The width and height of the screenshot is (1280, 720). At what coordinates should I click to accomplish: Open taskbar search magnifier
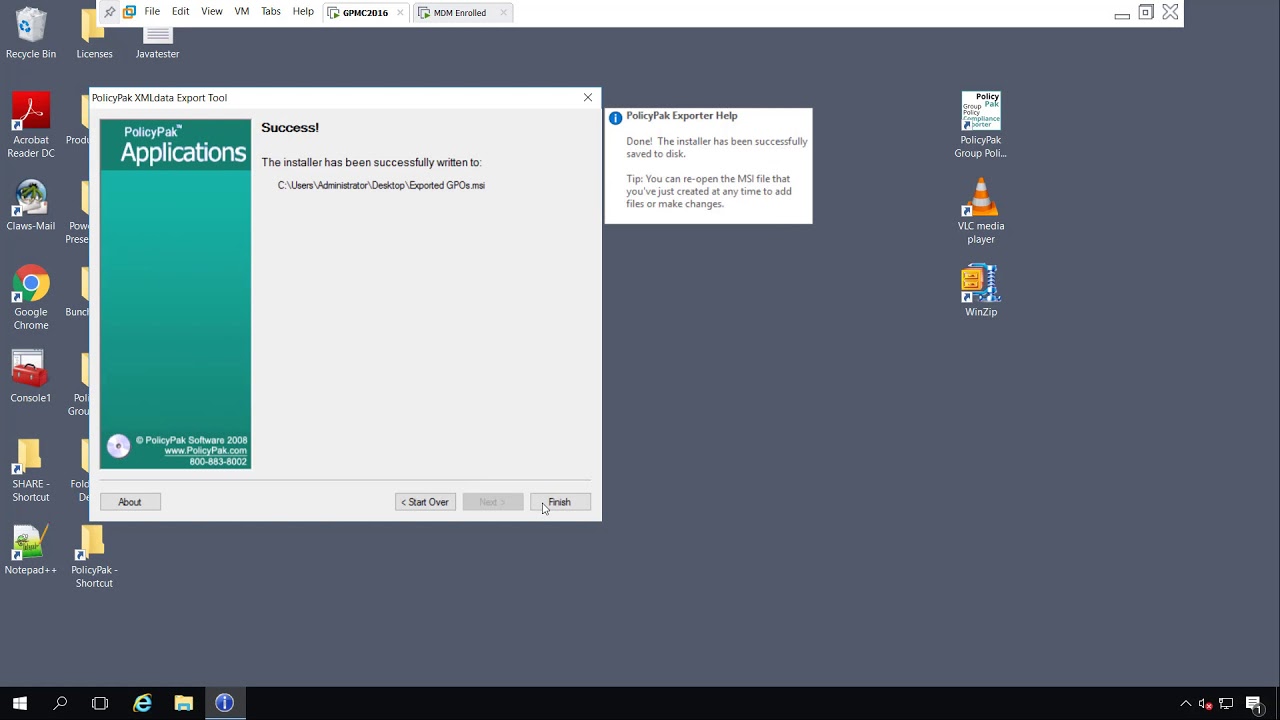coord(60,703)
